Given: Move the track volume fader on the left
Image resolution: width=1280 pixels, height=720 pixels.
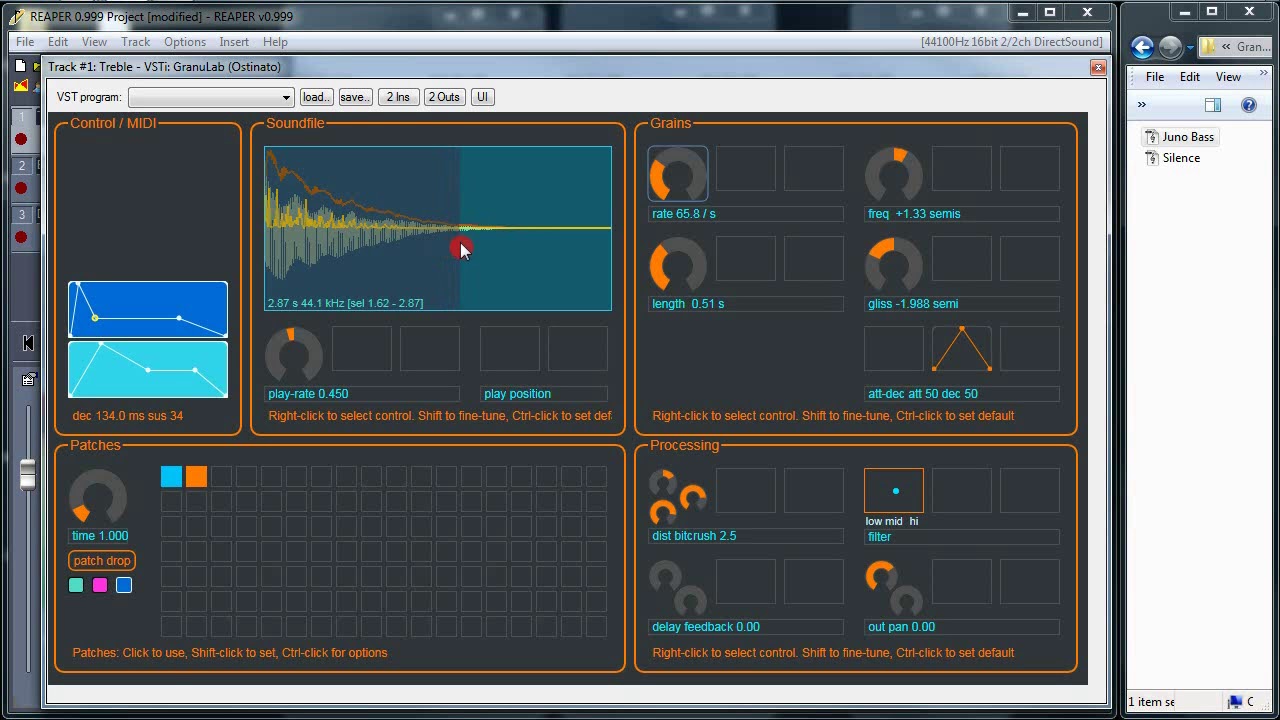Looking at the screenshot, I should [28, 474].
